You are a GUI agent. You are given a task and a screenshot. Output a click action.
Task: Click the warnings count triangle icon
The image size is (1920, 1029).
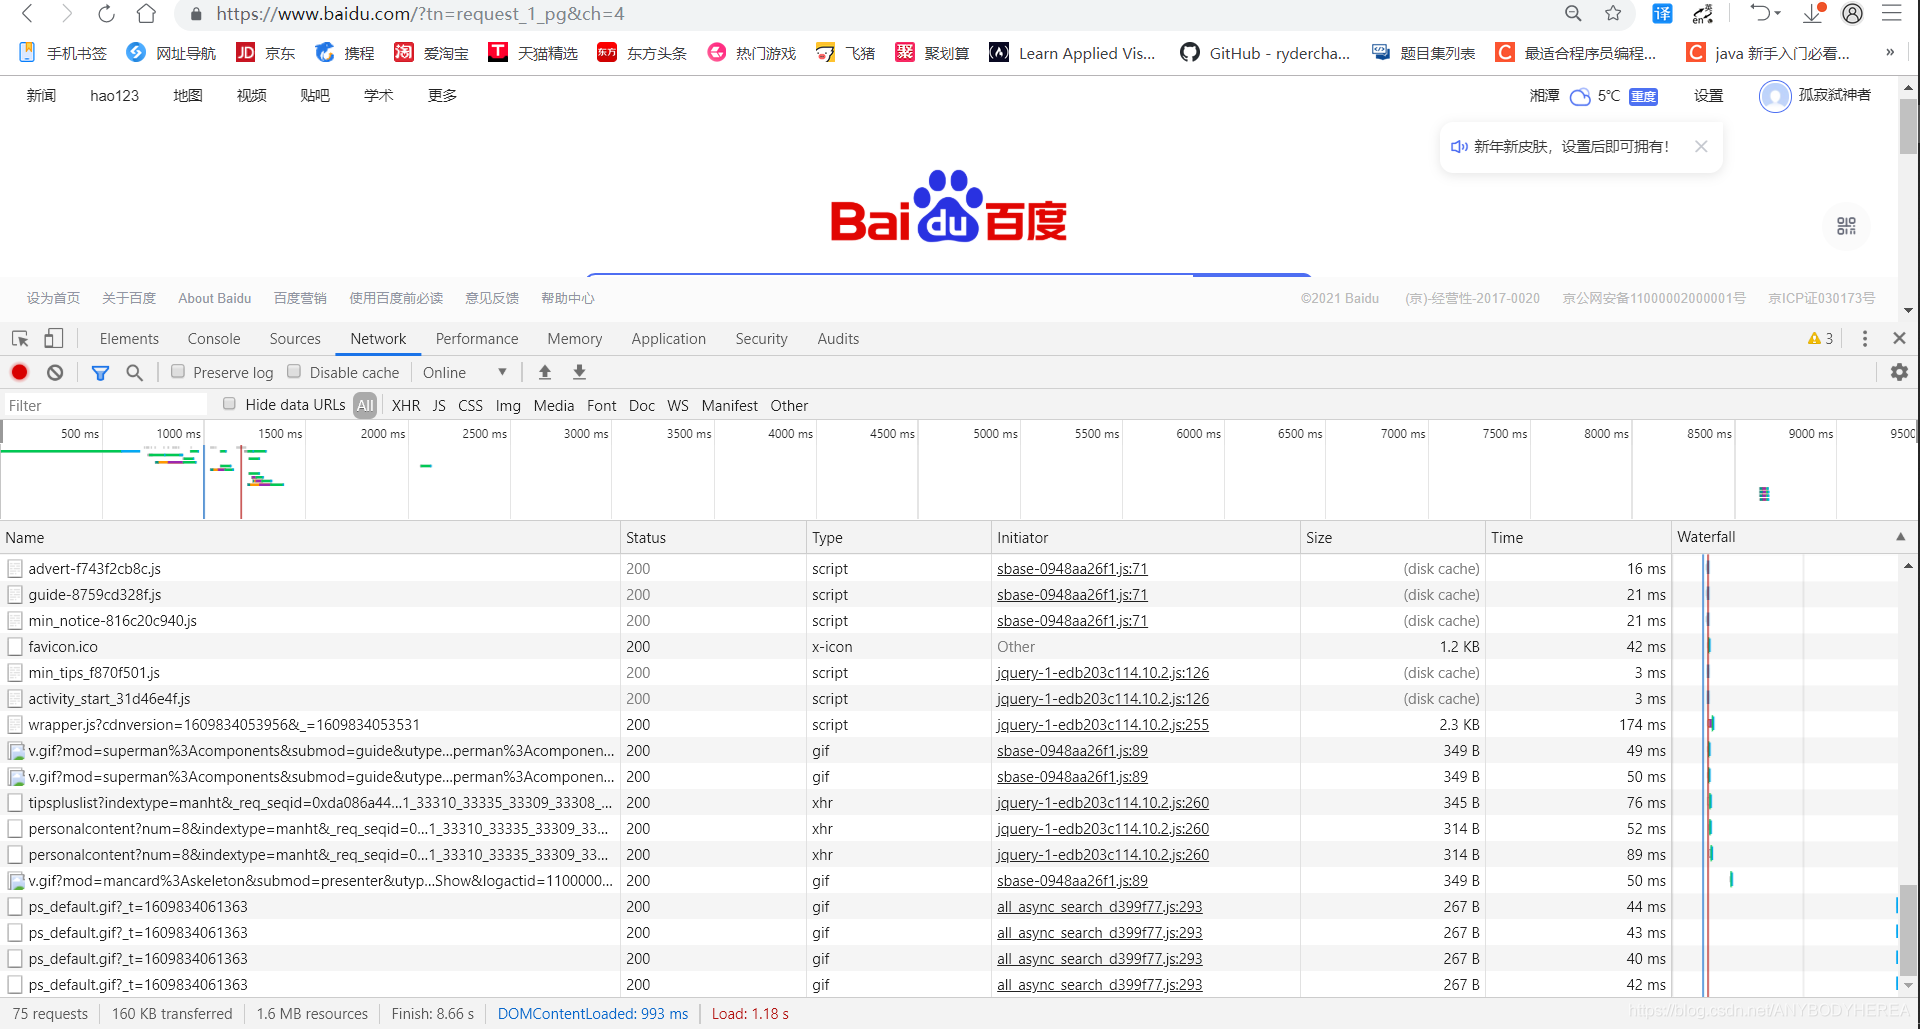click(1814, 339)
